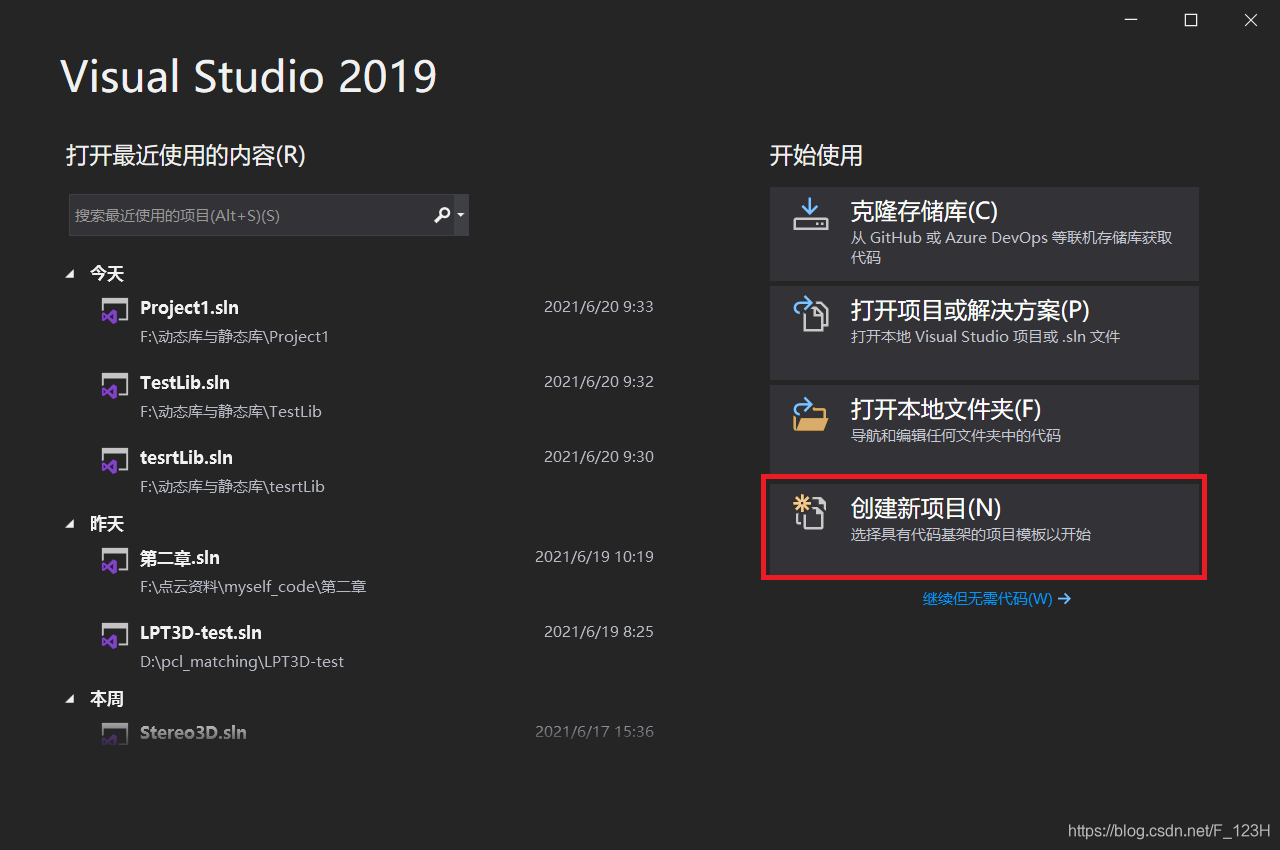Click the tesrtLib.sln solution icon
Viewport: 1280px width, 850px height.
click(114, 459)
